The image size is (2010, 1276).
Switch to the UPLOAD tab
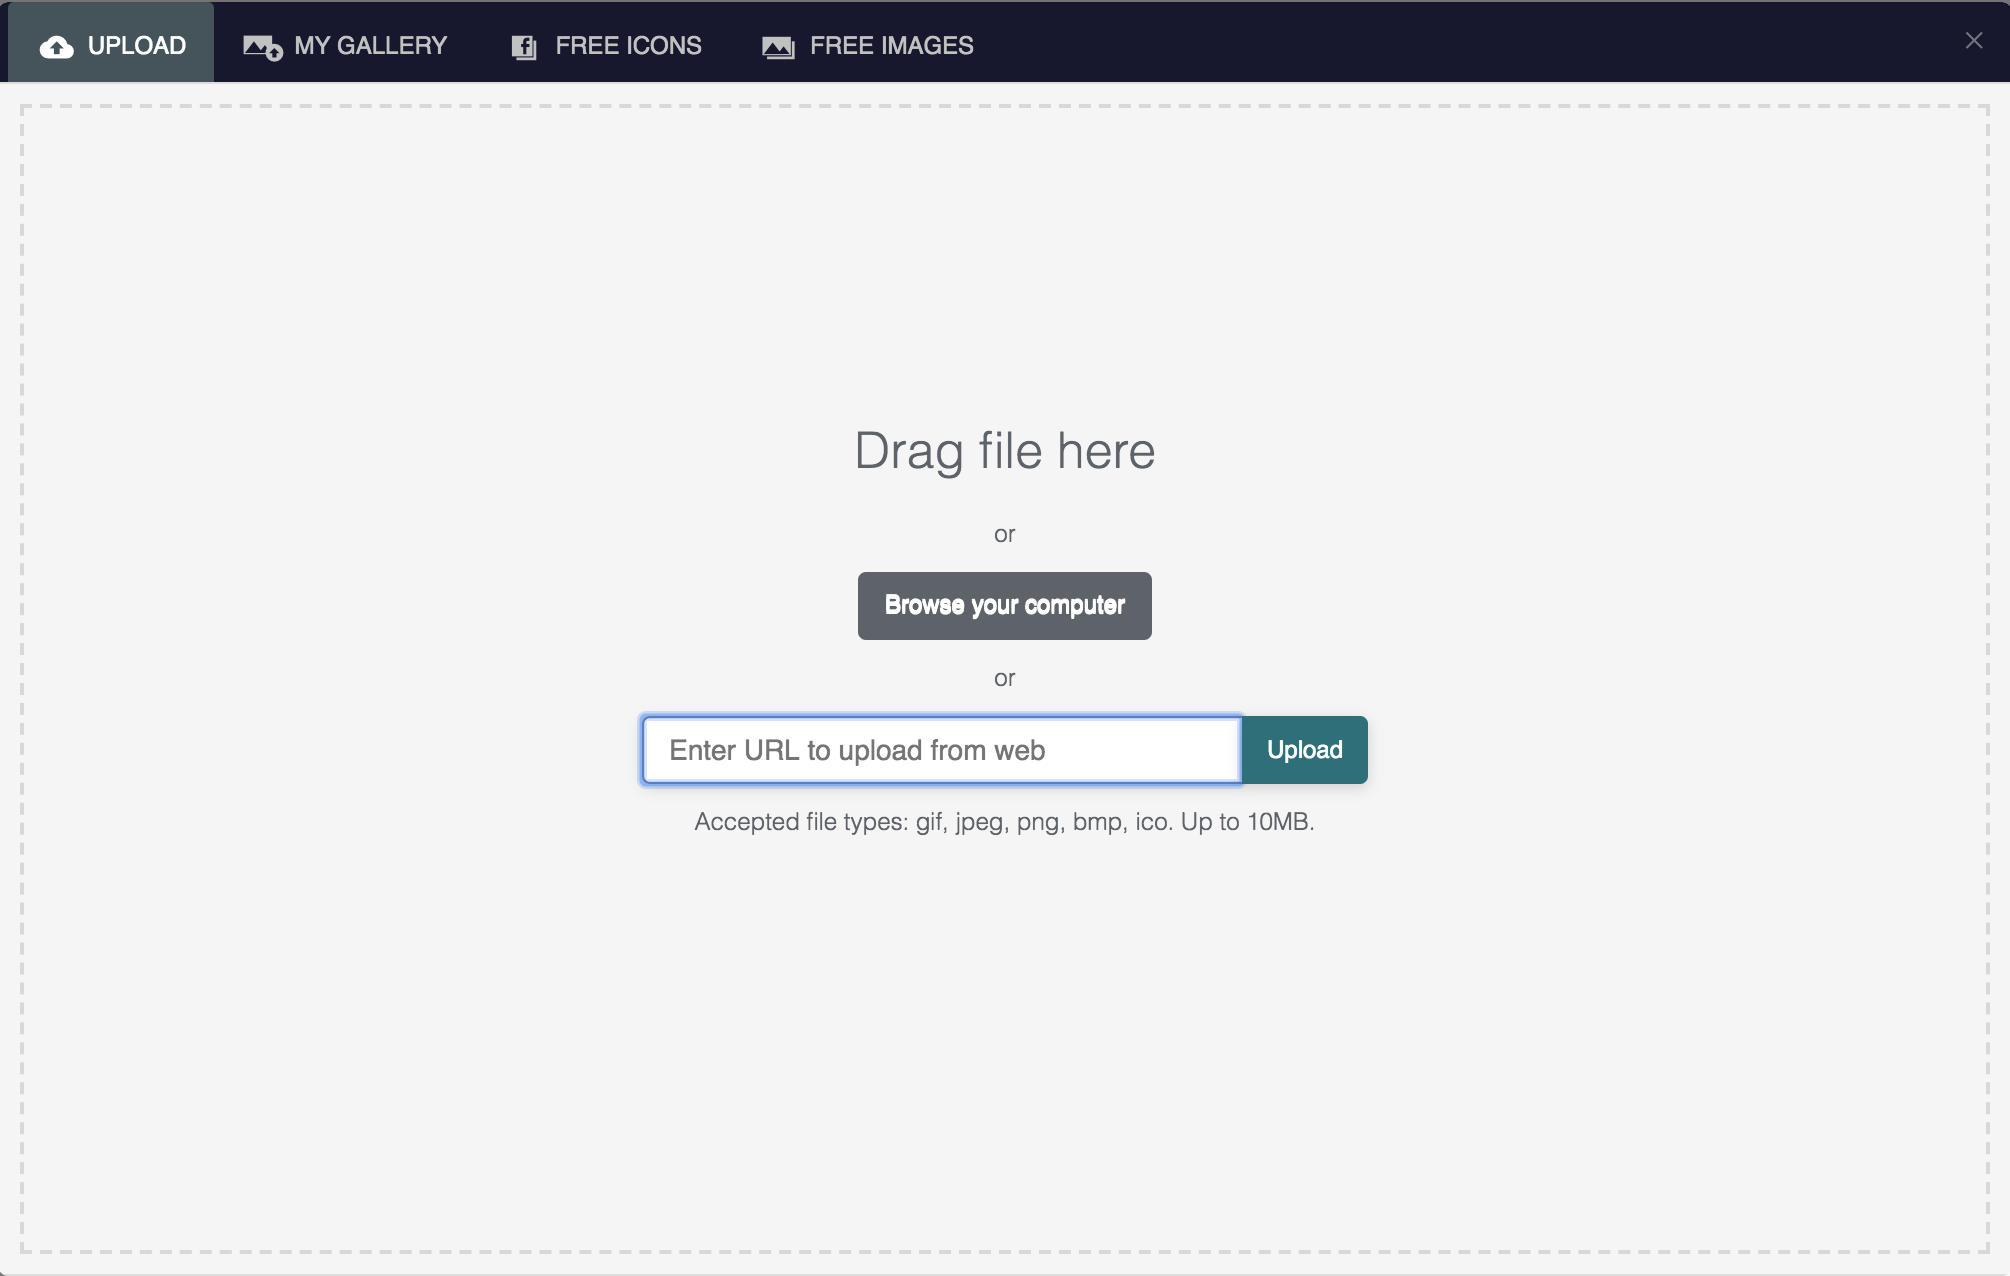(x=111, y=43)
